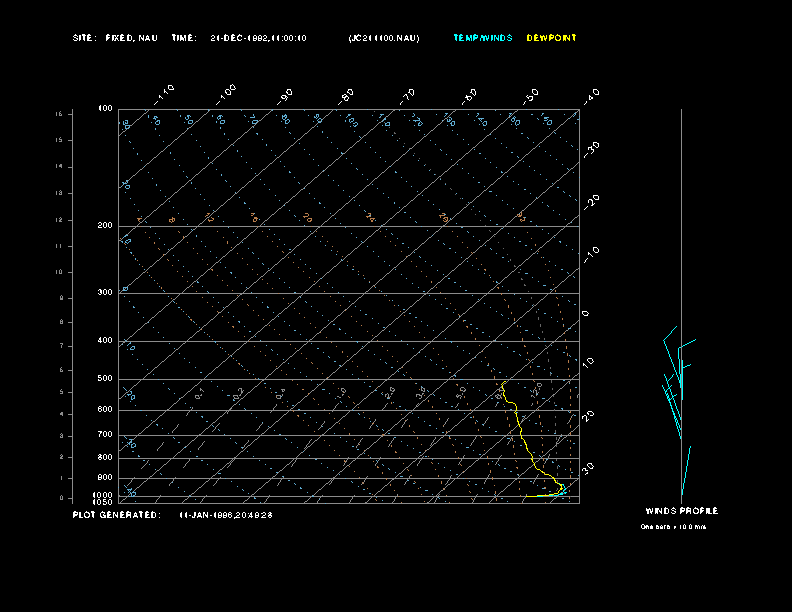Click the 'PLOT GENERATED:' label
This screenshot has width=792, height=612.
tap(117, 515)
